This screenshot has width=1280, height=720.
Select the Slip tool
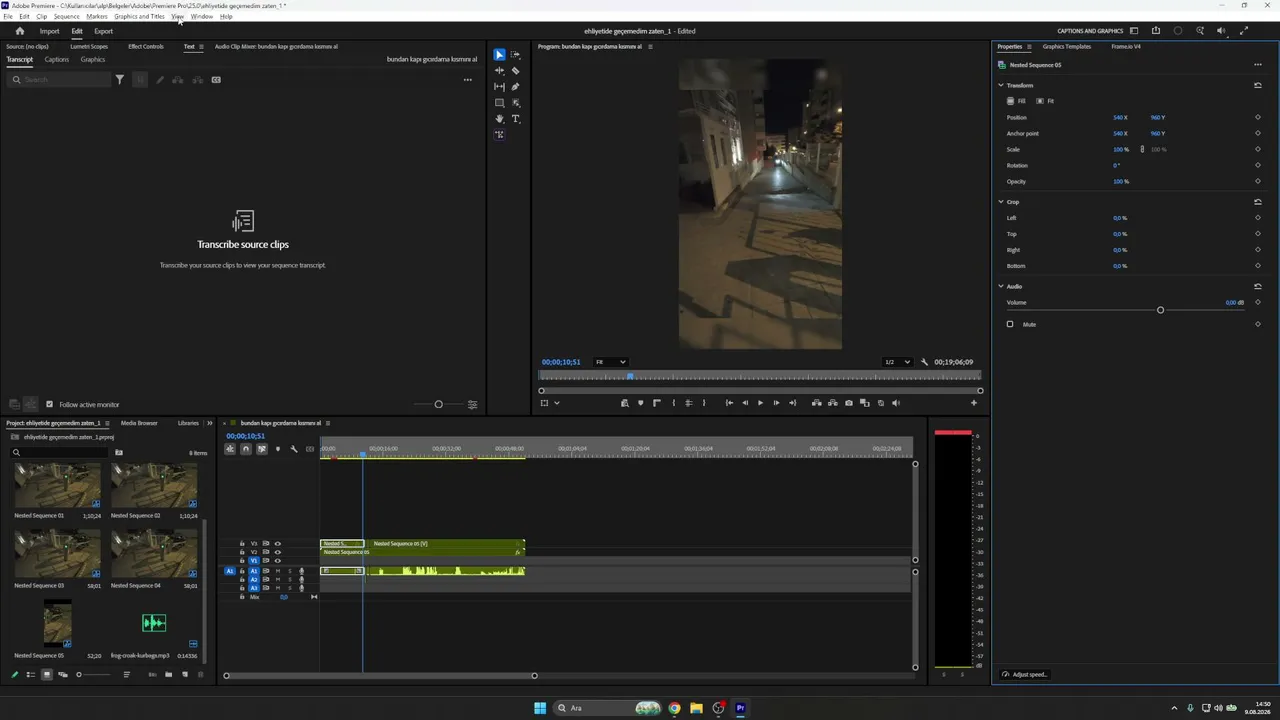point(499,87)
